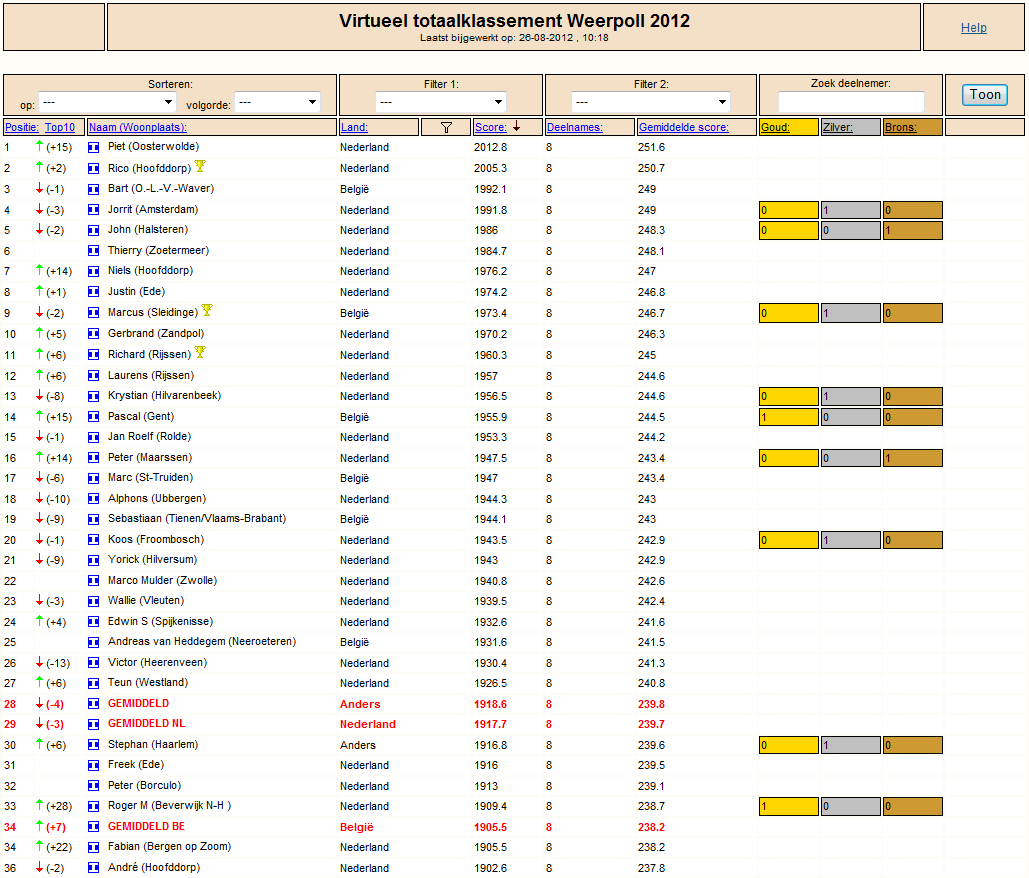
Task: Click the blue icon beside Stephan (Haarlem)
Action: [93, 745]
